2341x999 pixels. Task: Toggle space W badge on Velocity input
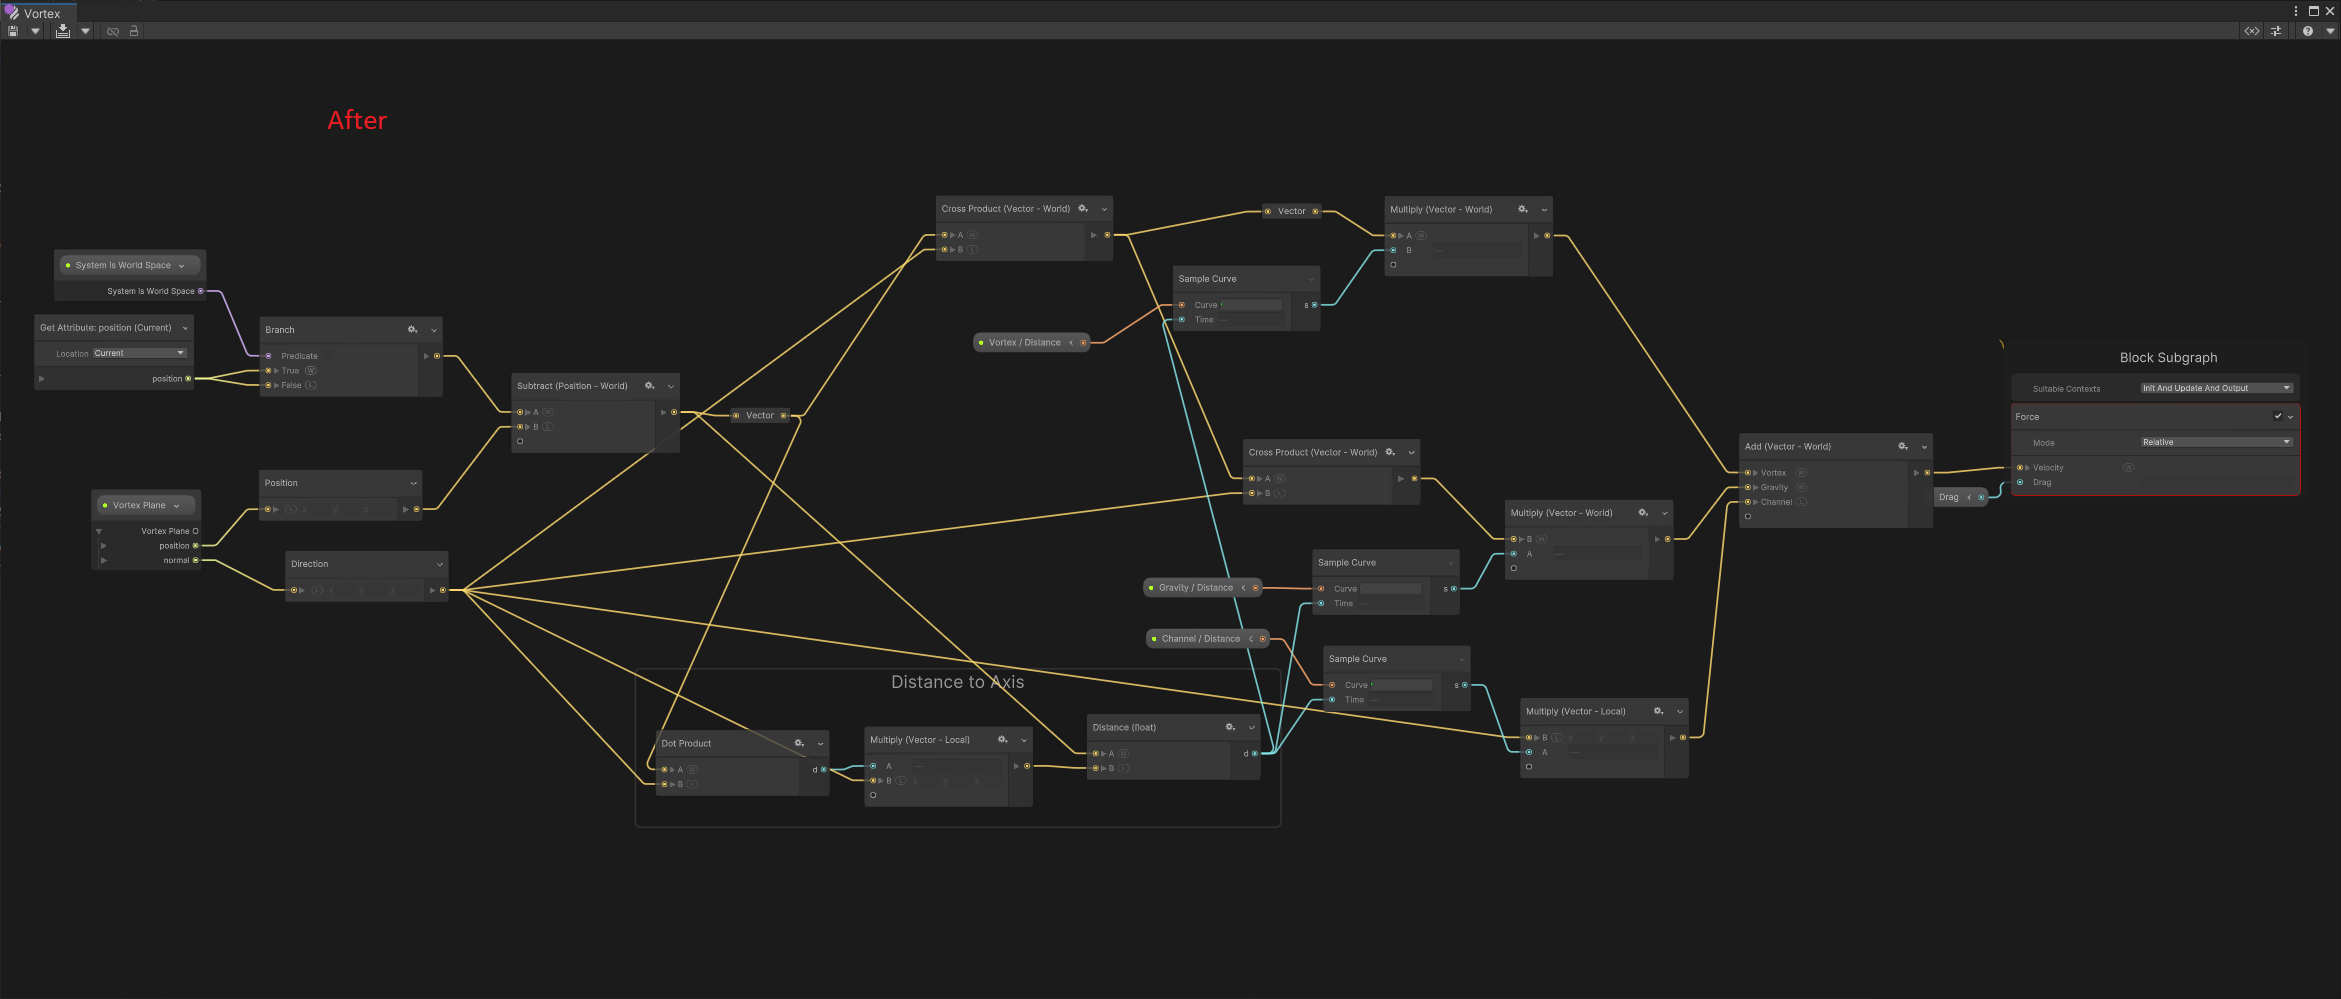click(2128, 467)
